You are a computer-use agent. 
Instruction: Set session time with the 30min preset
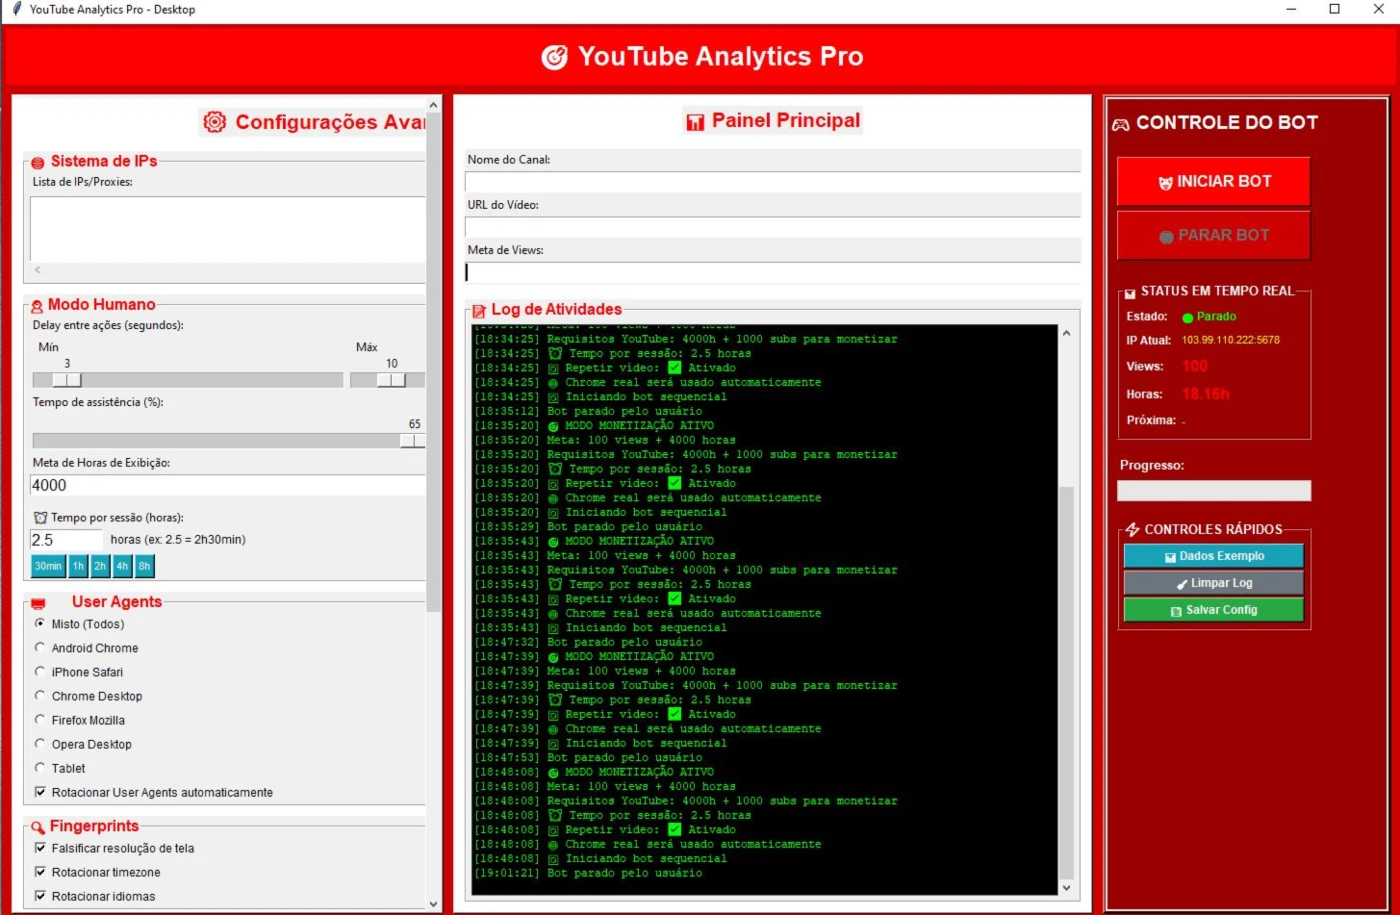pyautogui.click(x=48, y=566)
